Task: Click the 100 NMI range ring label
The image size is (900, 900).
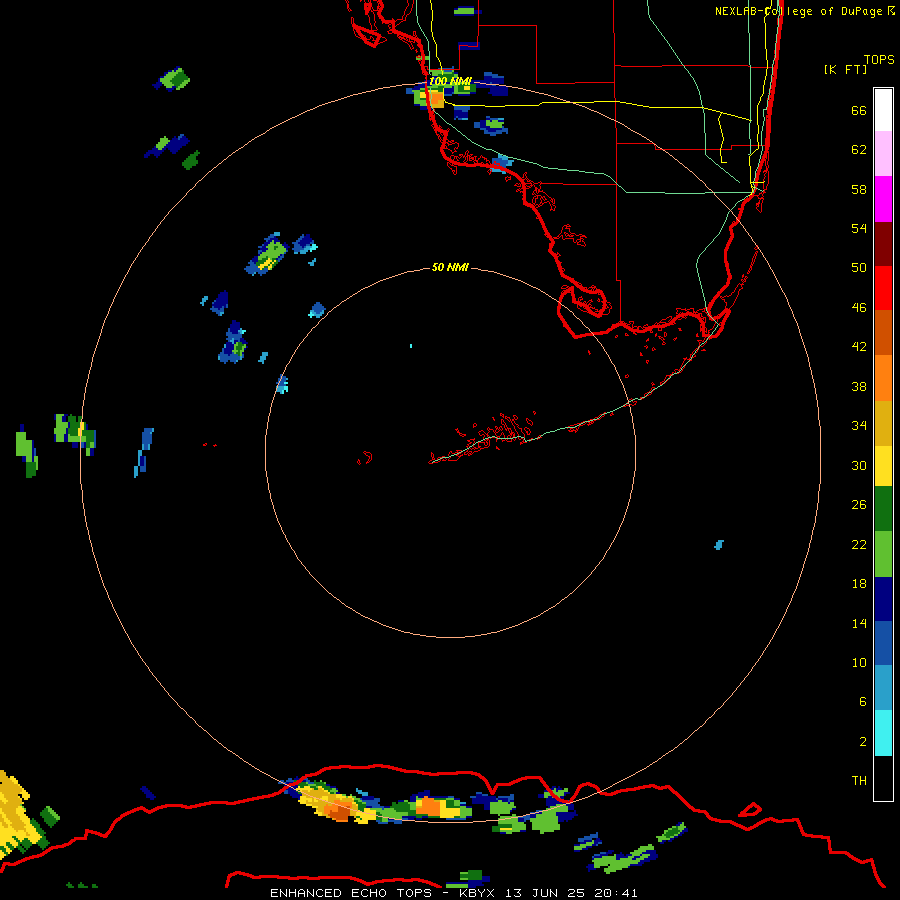Action: point(450,82)
